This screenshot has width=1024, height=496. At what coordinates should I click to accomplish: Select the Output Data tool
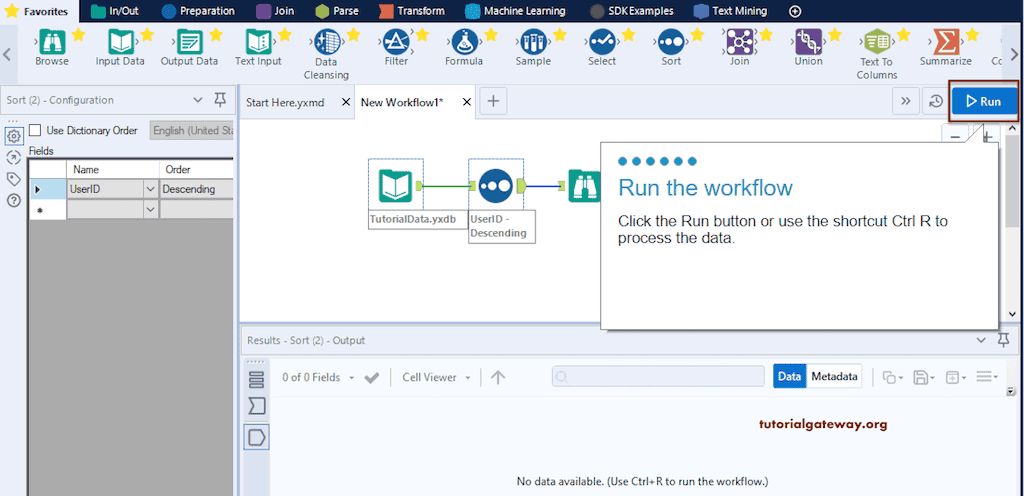coord(190,42)
